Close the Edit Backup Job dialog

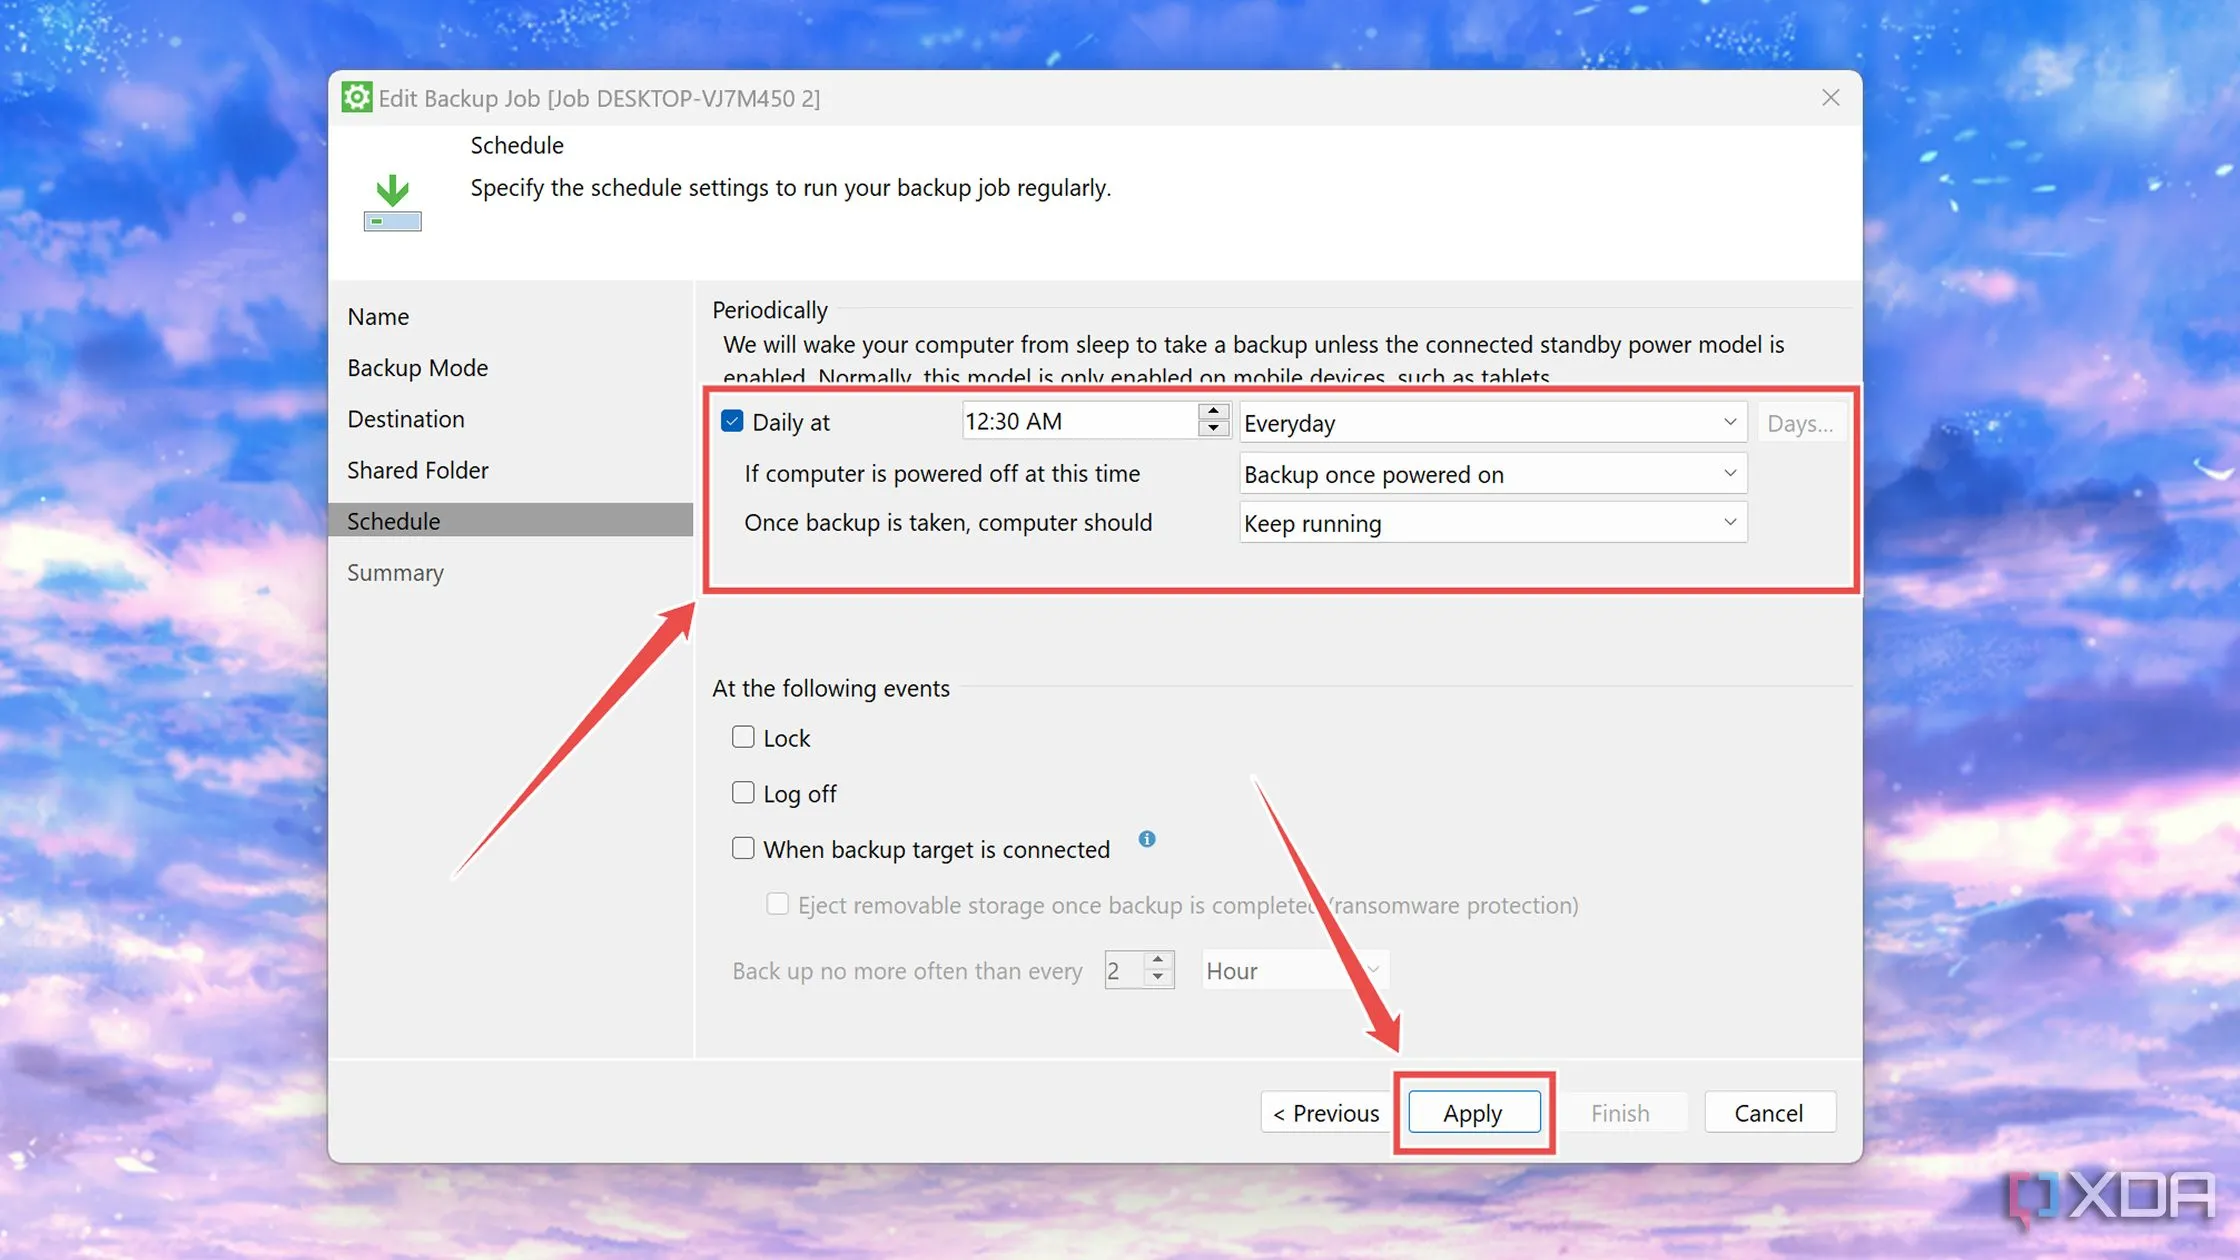1830,98
